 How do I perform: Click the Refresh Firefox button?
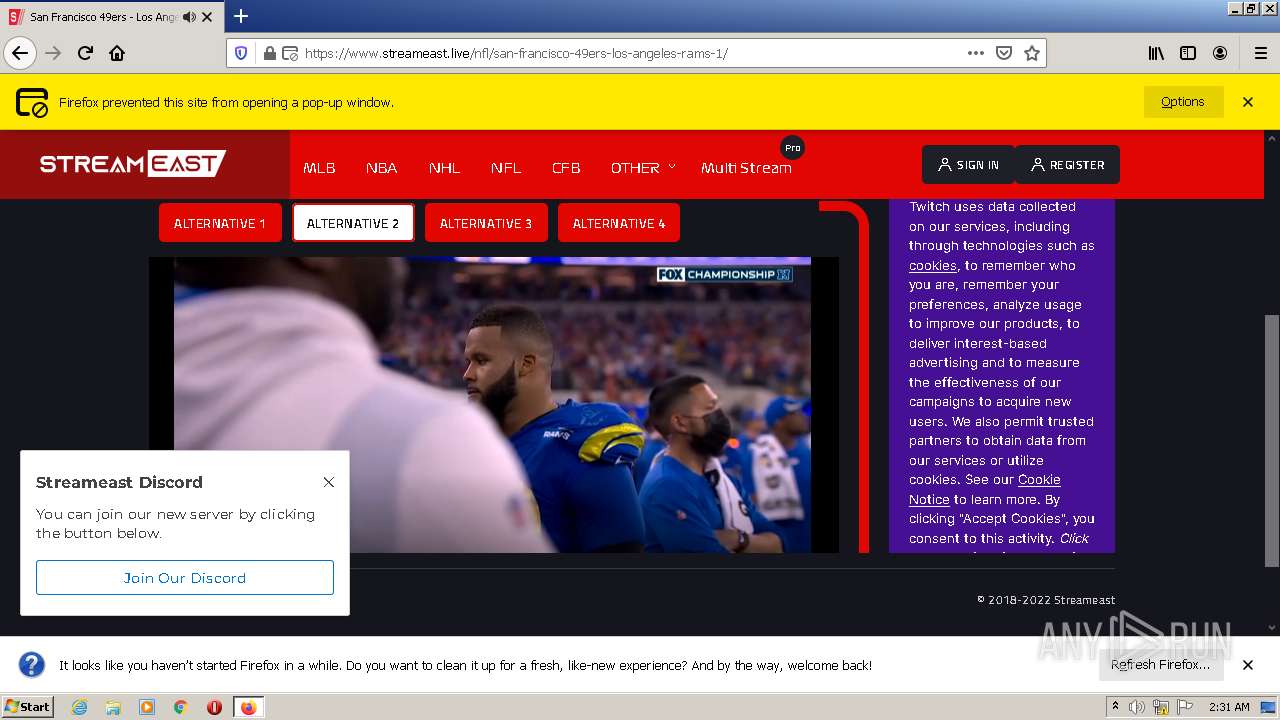click(1160, 665)
